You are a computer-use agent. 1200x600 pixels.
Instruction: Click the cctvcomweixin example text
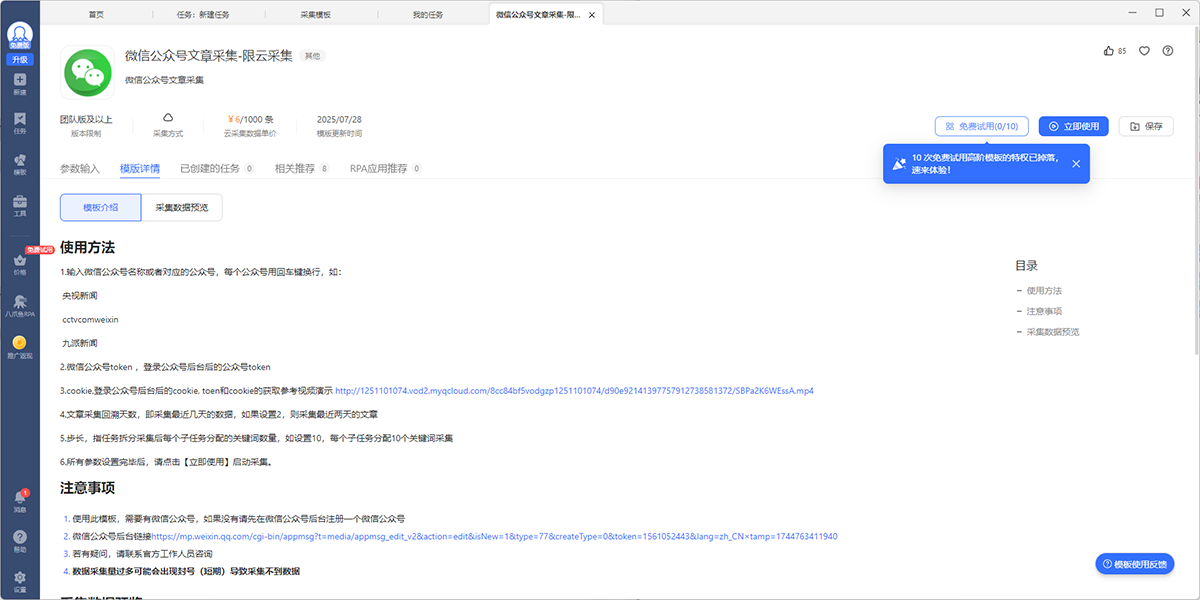pyautogui.click(x=90, y=319)
